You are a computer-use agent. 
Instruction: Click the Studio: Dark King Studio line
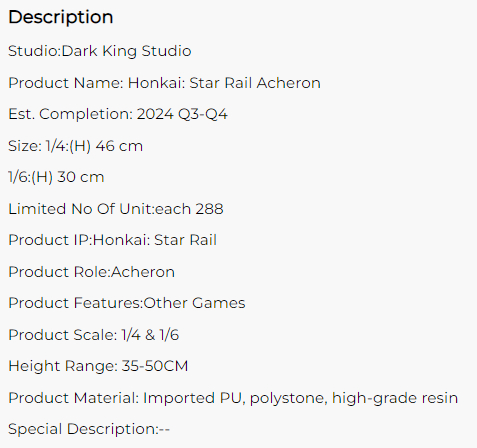point(100,51)
